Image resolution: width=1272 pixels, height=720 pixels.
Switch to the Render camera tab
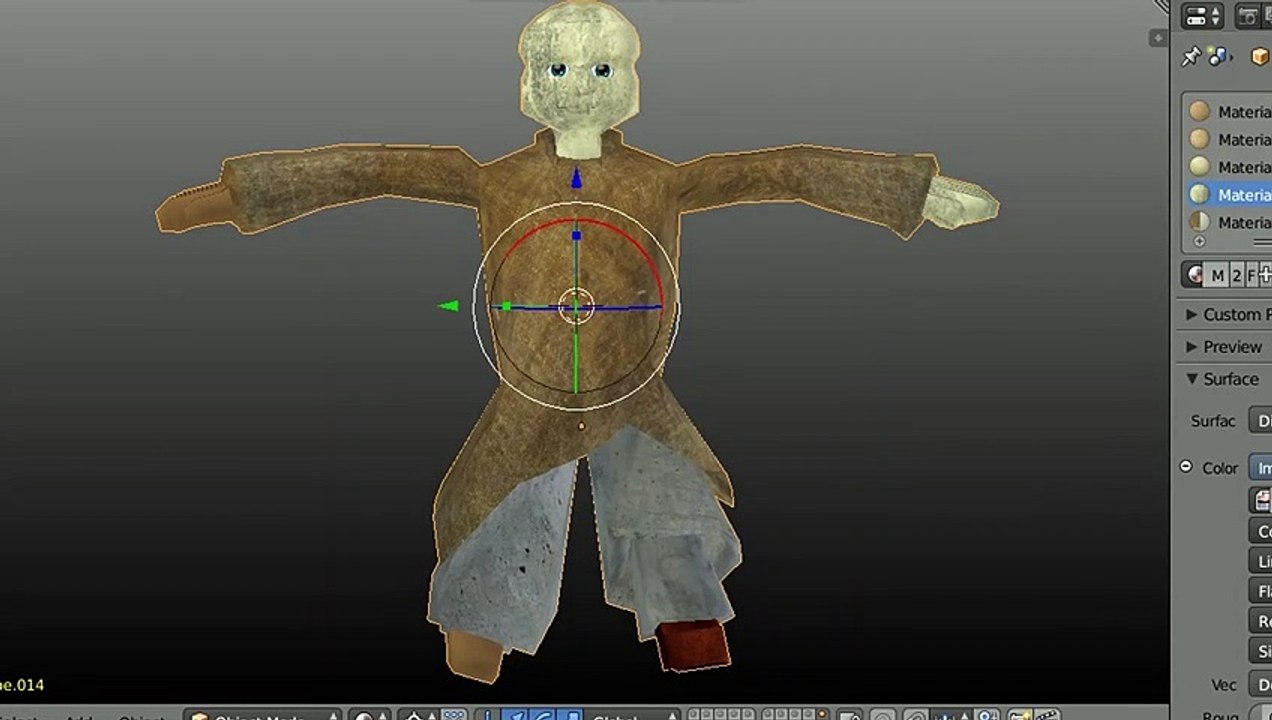(1250, 16)
